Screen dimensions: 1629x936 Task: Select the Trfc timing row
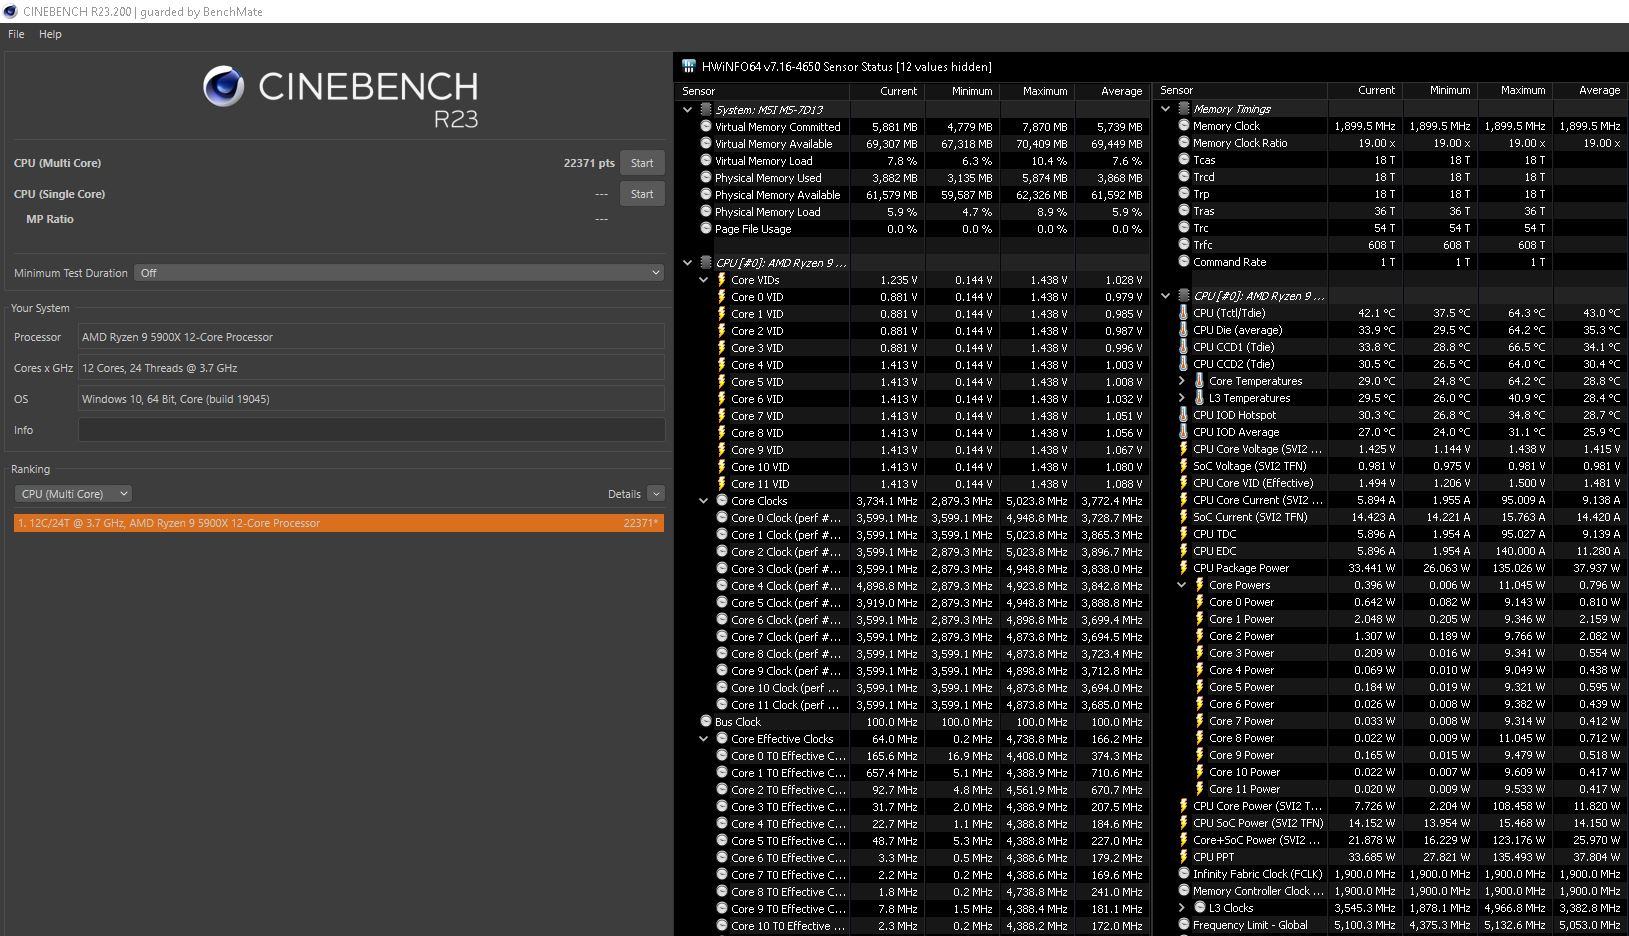pos(1391,245)
